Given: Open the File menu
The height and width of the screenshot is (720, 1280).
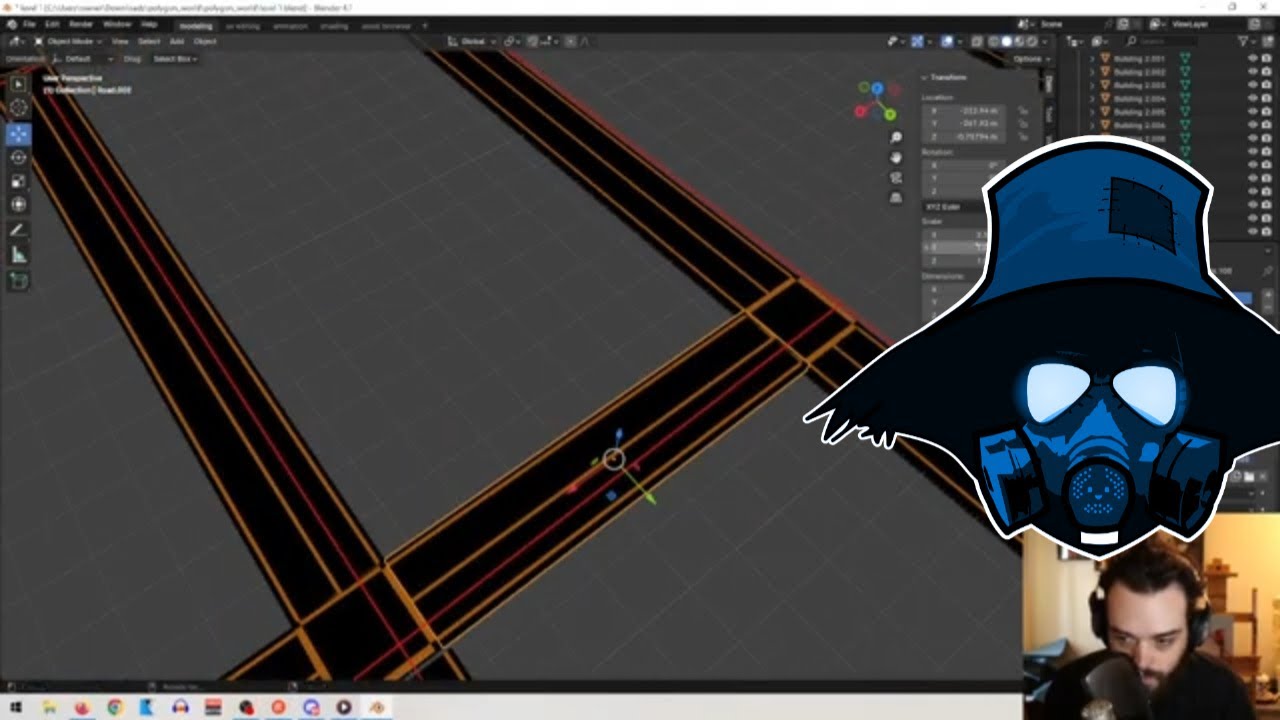Looking at the screenshot, I should (x=29, y=24).
